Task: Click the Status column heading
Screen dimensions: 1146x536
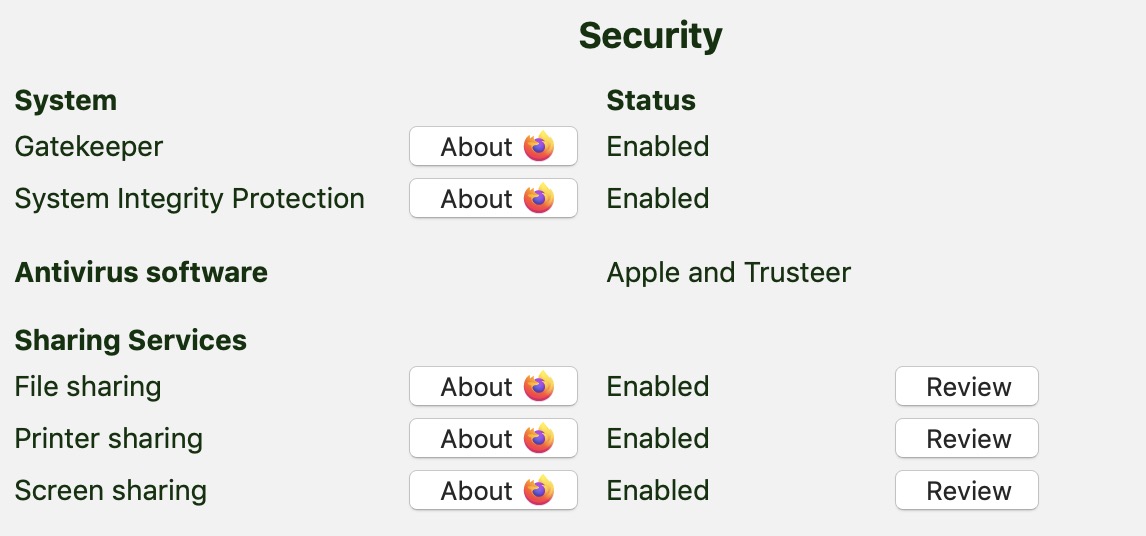Action: tap(651, 100)
